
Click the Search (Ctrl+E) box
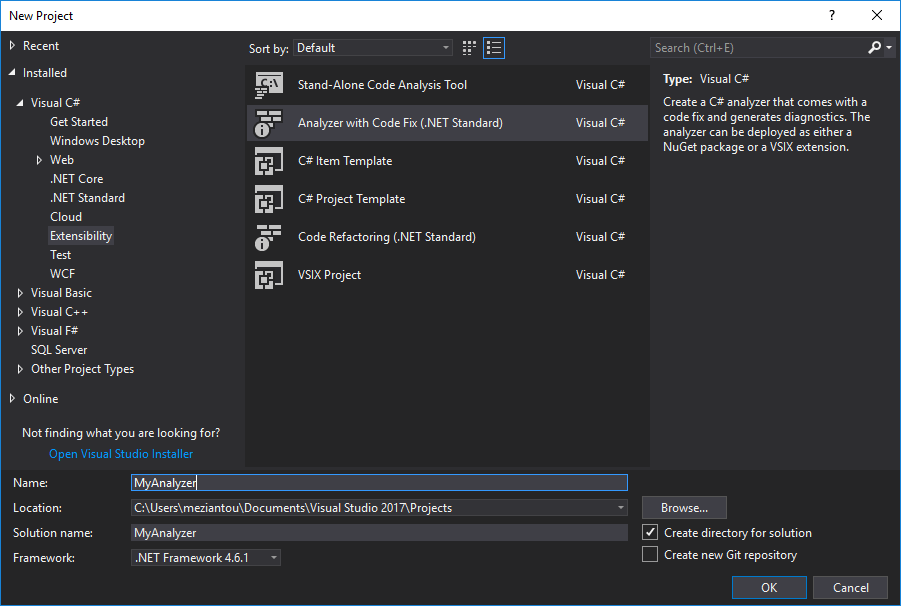[758, 48]
